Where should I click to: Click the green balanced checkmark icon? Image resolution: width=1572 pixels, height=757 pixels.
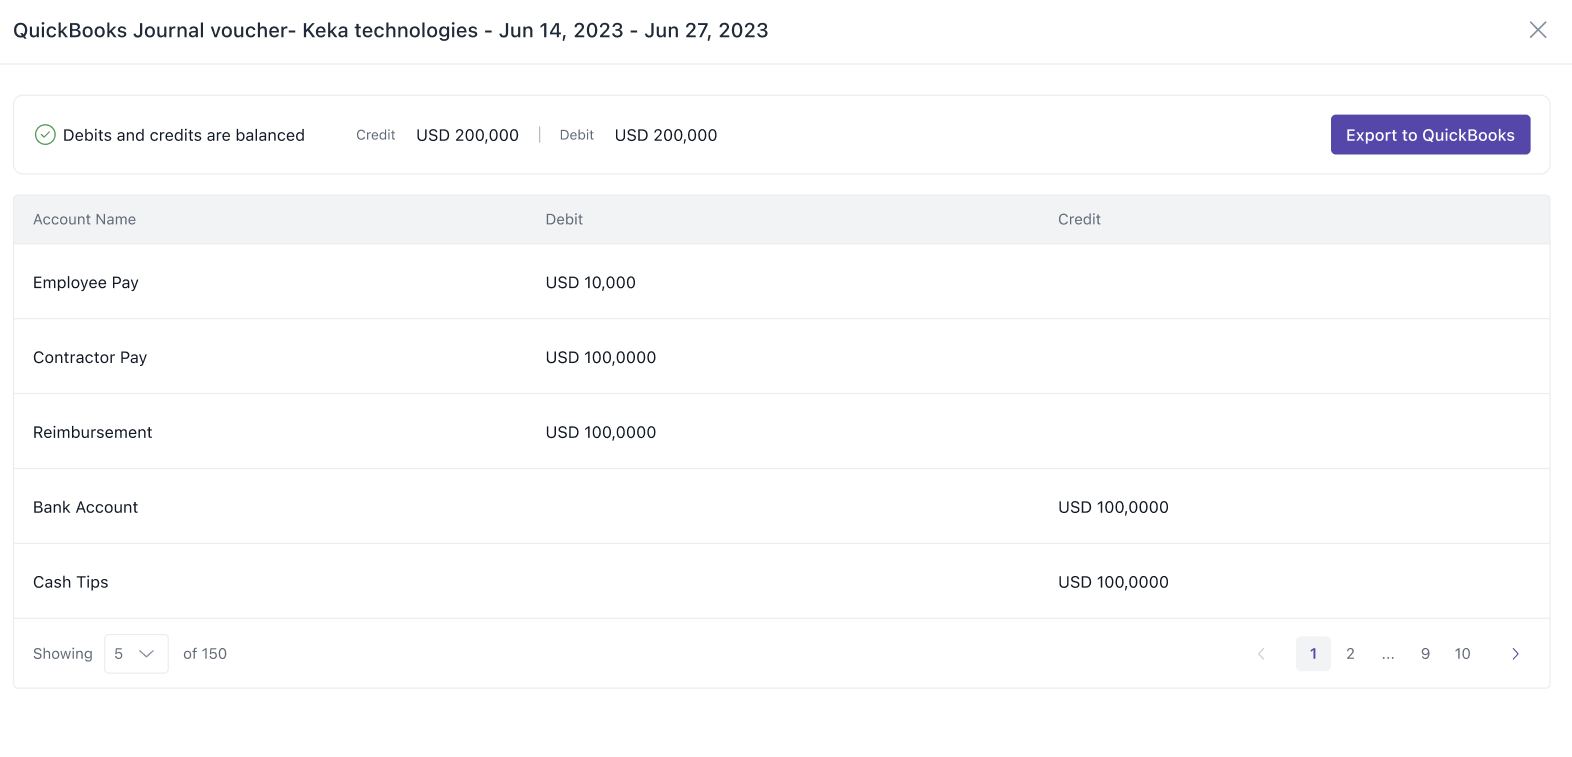click(x=45, y=135)
